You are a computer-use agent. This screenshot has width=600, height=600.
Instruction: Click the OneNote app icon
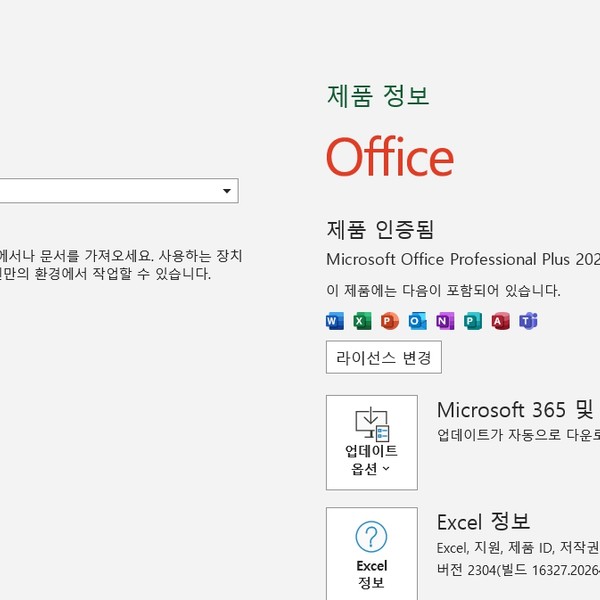[x=445, y=321]
